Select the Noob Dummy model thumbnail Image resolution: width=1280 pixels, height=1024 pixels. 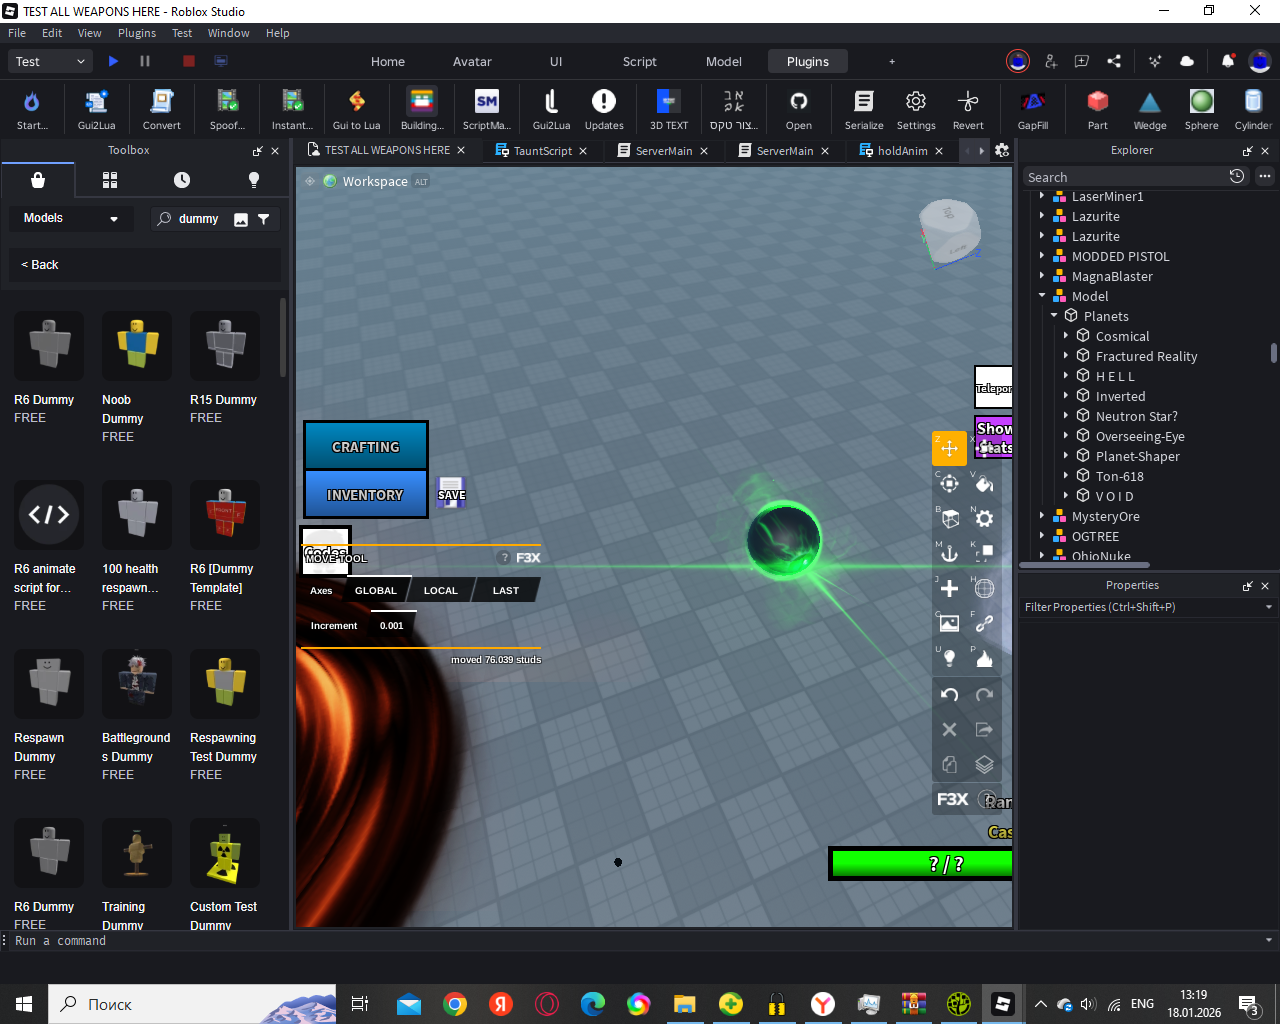(x=137, y=345)
